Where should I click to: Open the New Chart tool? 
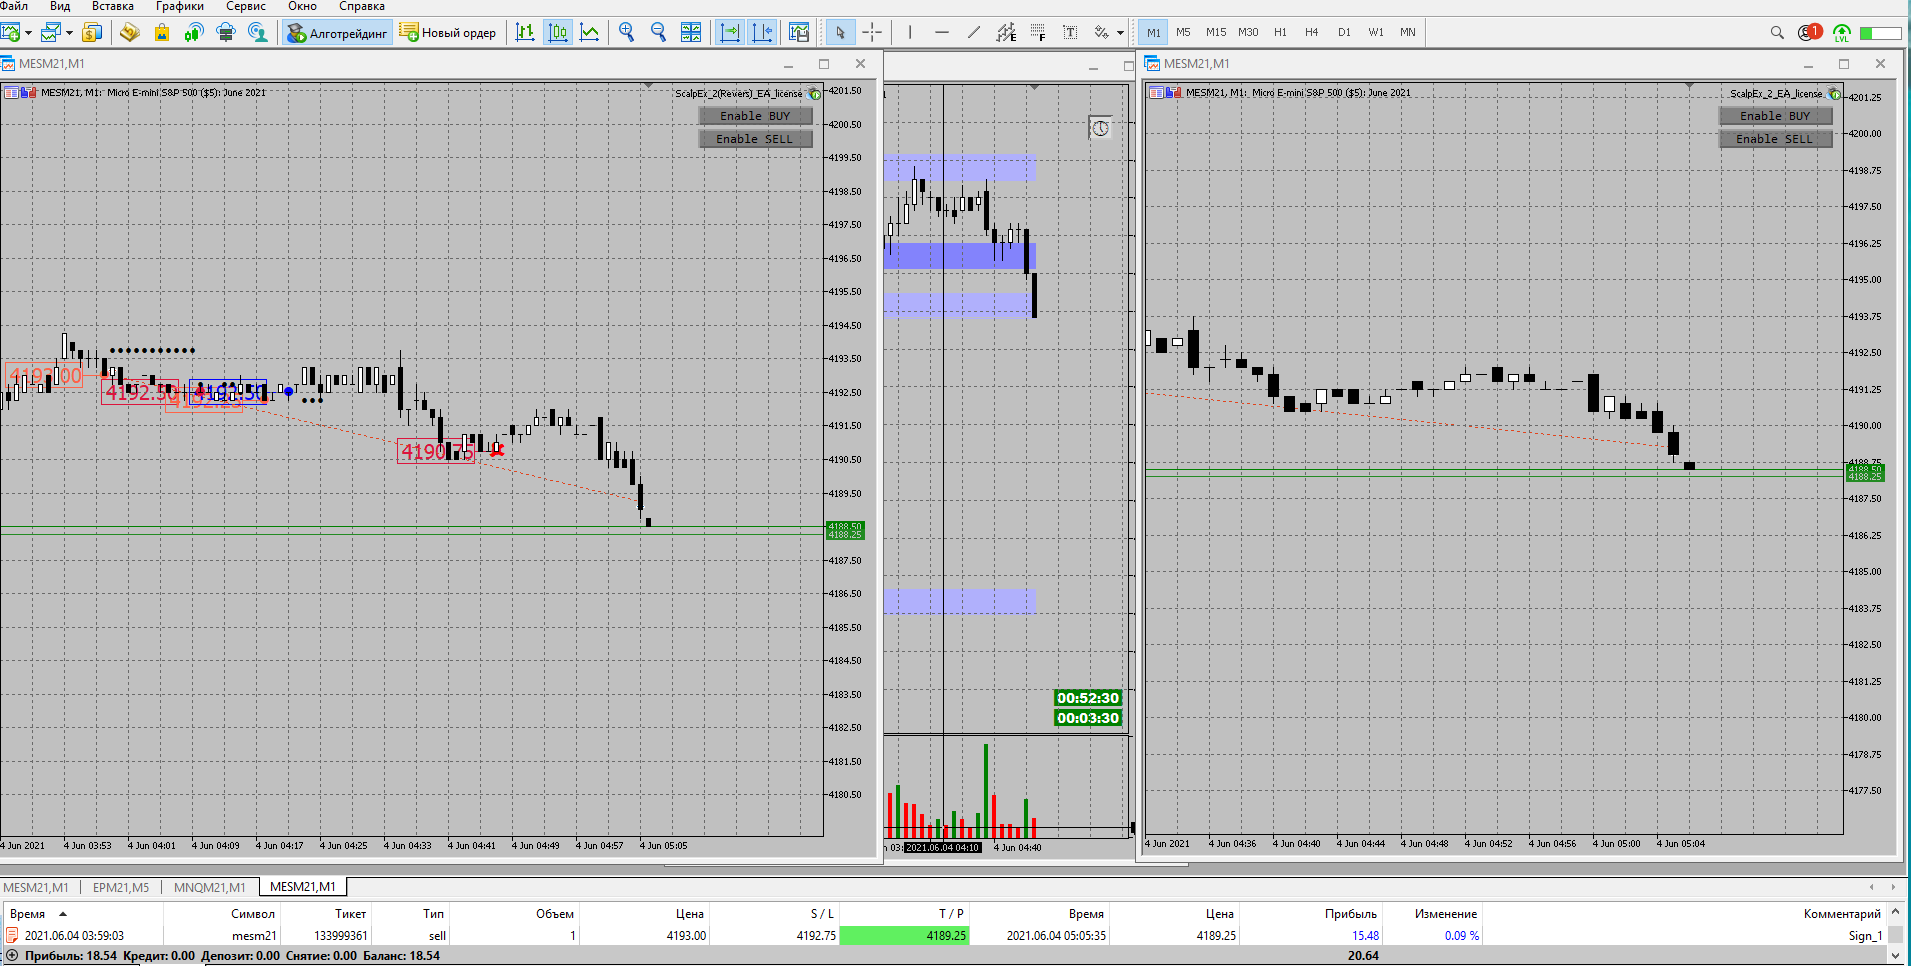[11, 33]
